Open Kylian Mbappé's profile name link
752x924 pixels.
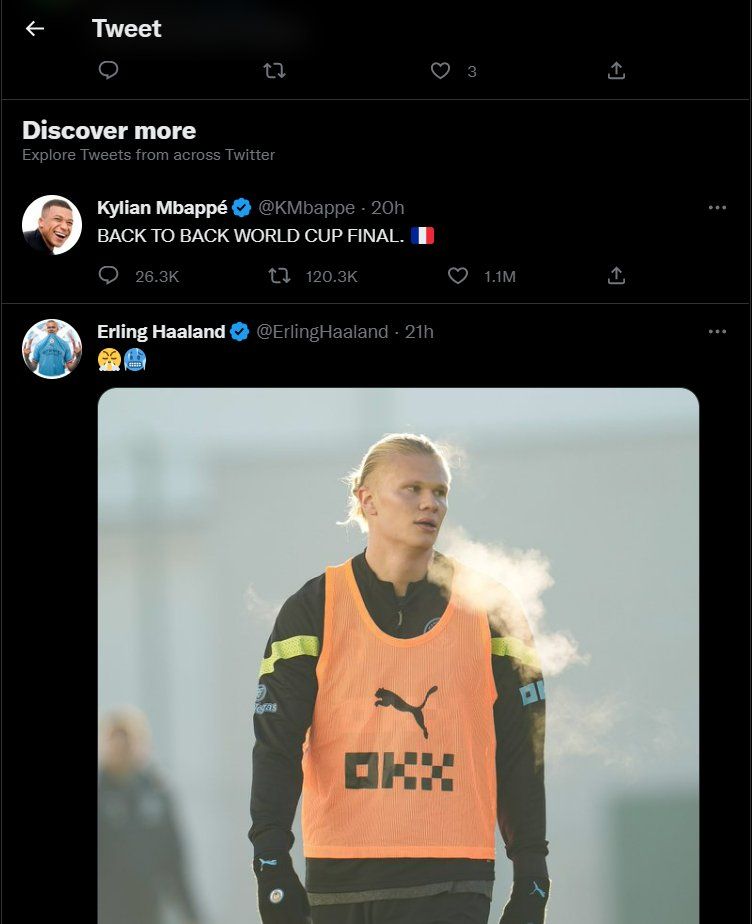[162, 208]
